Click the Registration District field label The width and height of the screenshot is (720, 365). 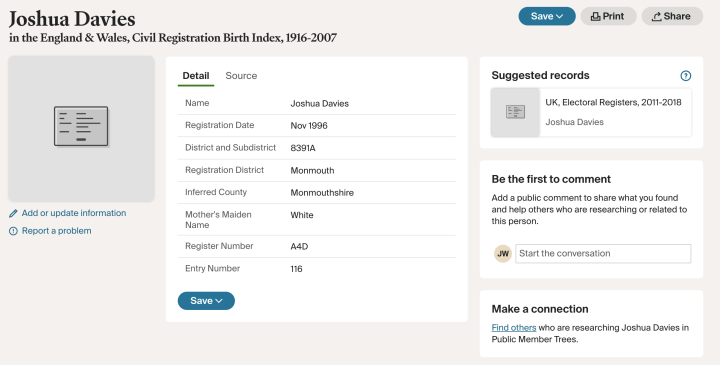point(225,170)
